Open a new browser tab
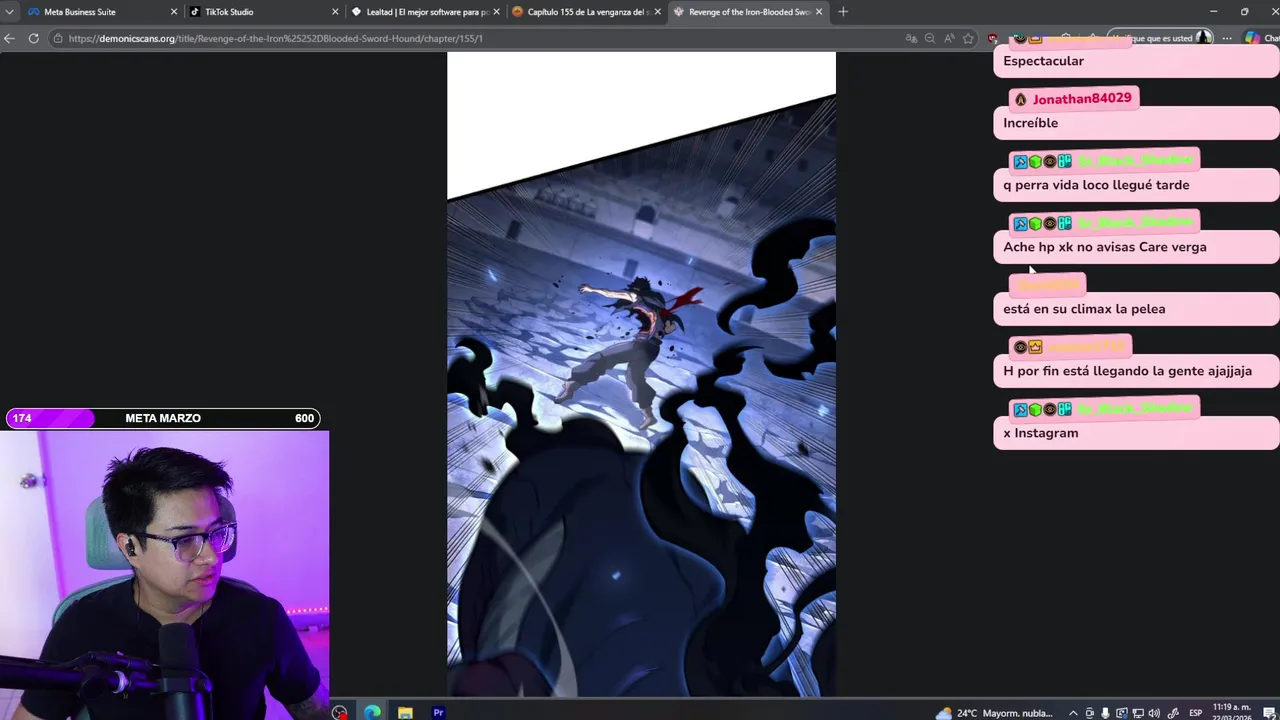The image size is (1280, 720). 843,12
